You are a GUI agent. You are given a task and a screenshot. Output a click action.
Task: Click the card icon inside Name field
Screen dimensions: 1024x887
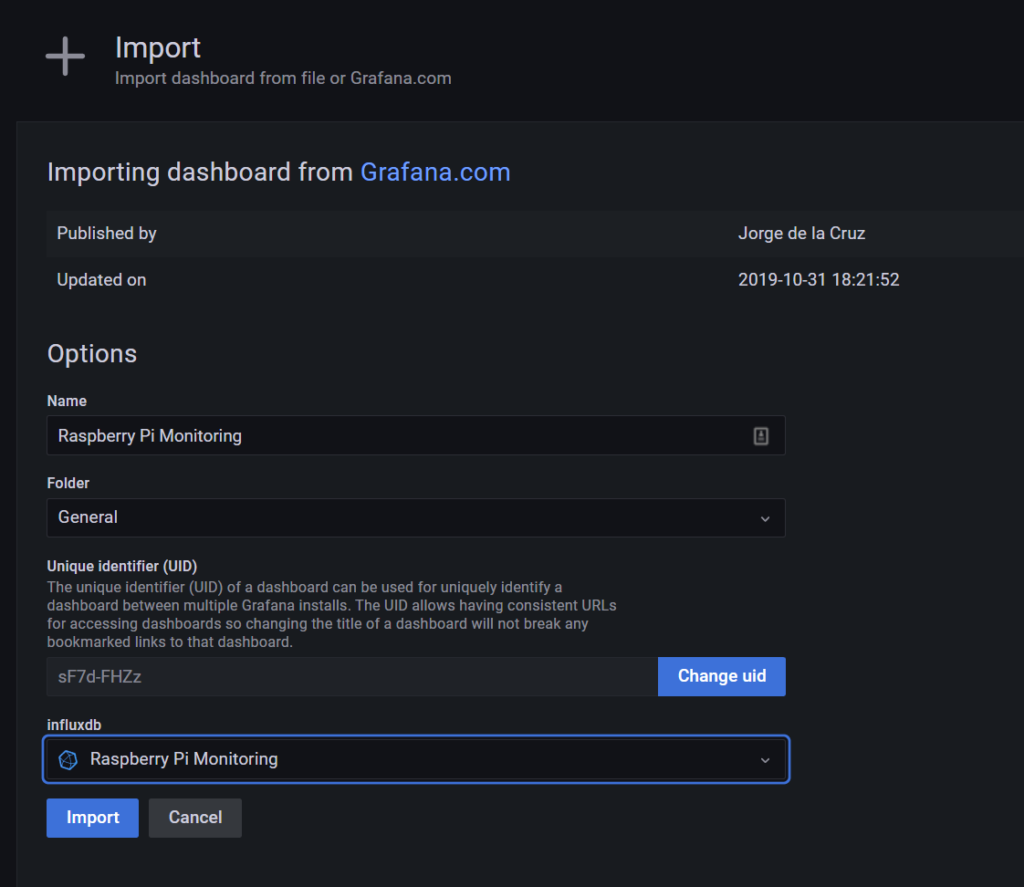(x=761, y=436)
